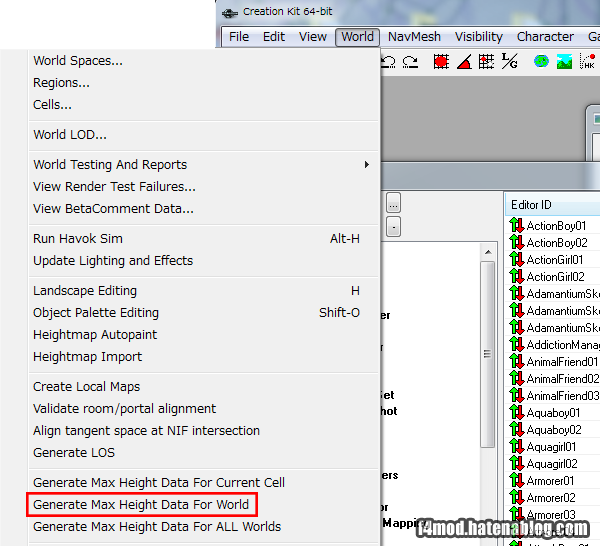Viewport: 600px width, 546px height.
Task: Select Aquagirl02 row
Action: click(553, 464)
